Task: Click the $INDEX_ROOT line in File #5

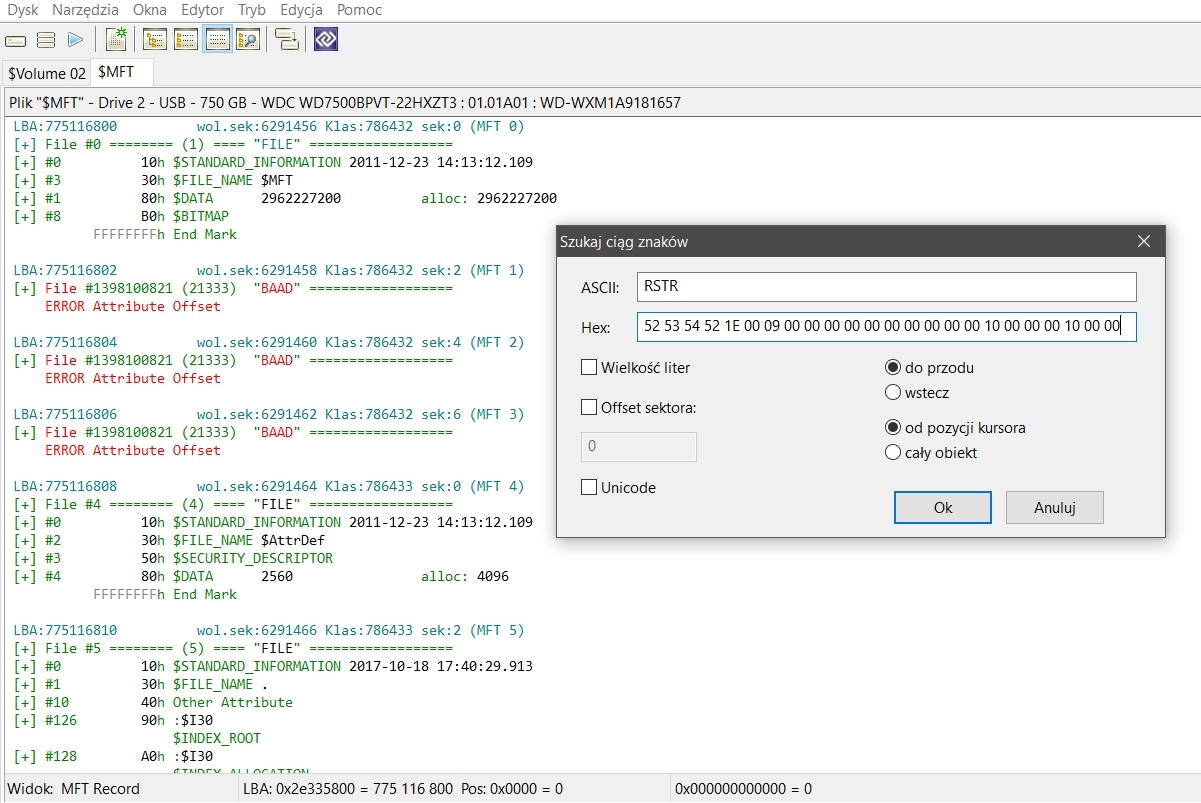Action: [x=217, y=738]
